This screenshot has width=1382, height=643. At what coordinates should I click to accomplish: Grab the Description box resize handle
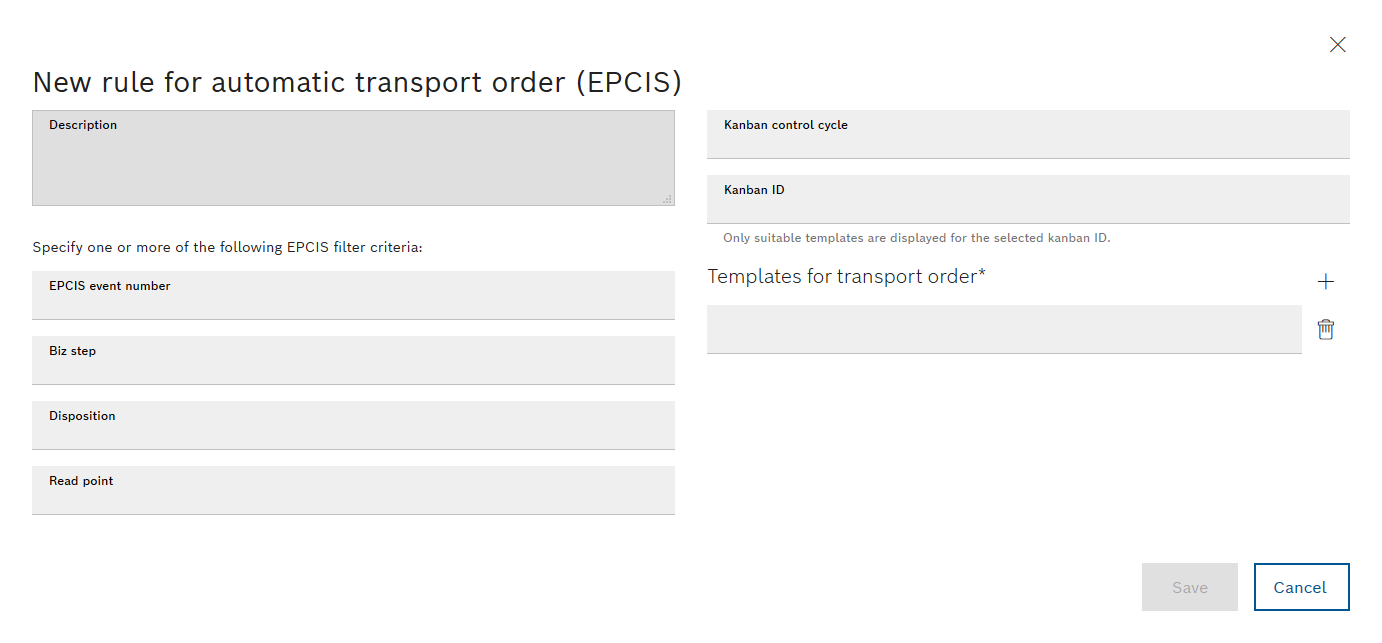pyautogui.click(x=667, y=199)
